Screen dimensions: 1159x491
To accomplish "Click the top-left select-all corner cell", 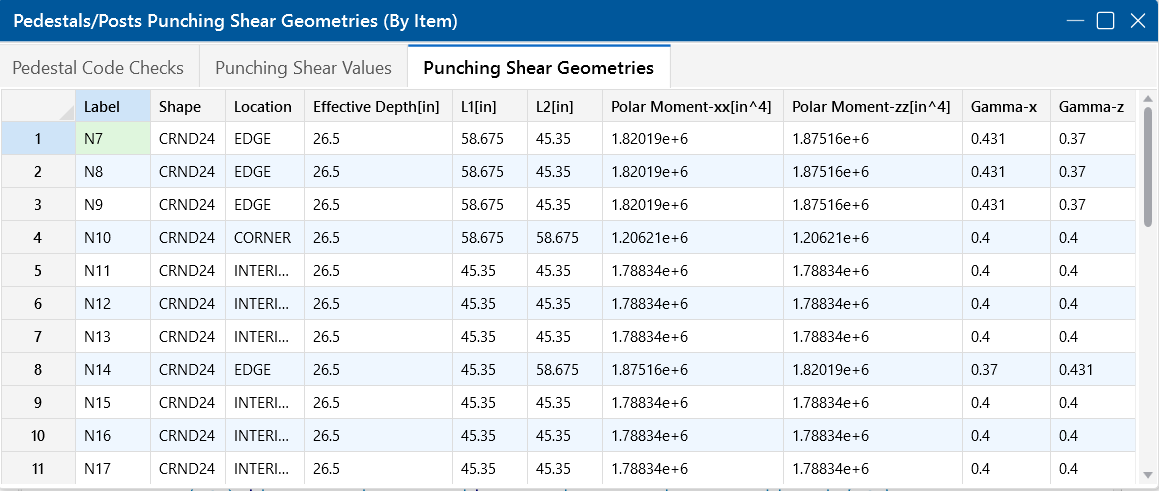I will 38,107.
